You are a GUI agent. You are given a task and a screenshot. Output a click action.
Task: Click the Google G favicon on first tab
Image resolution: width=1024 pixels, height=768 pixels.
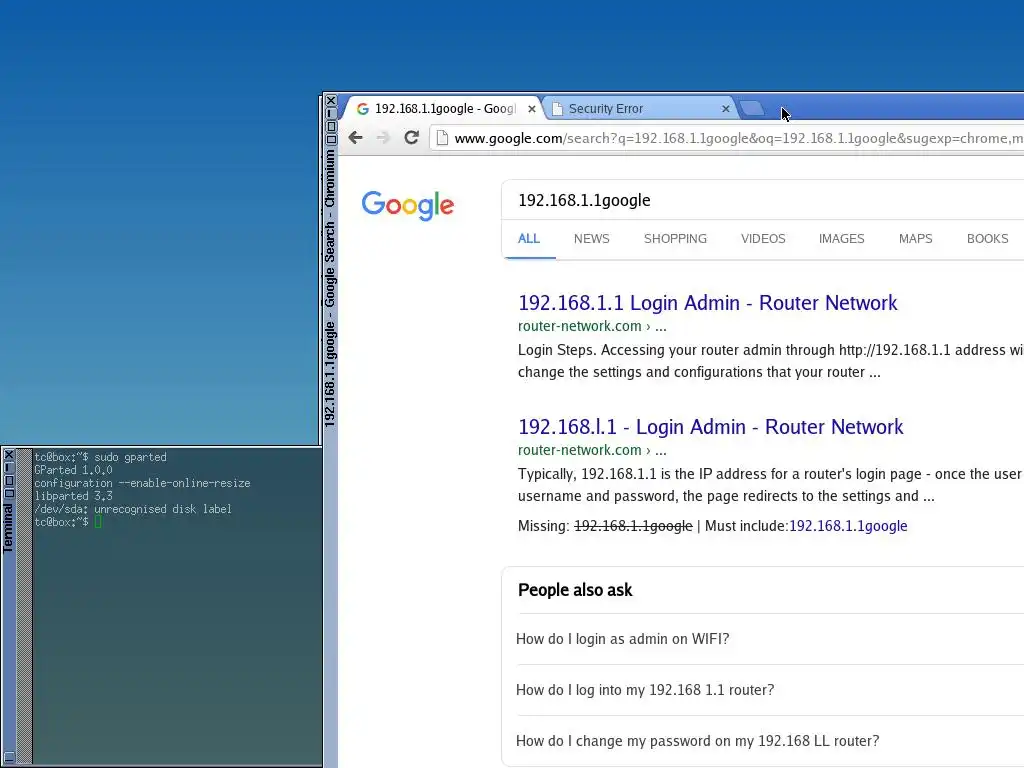362,109
